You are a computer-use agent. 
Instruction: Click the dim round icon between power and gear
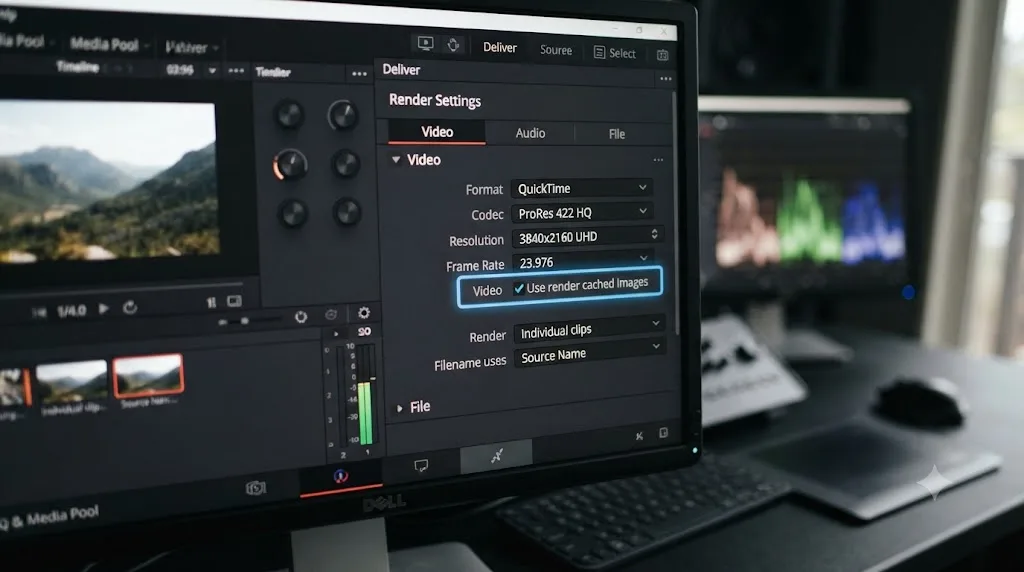(x=331, y=315)
